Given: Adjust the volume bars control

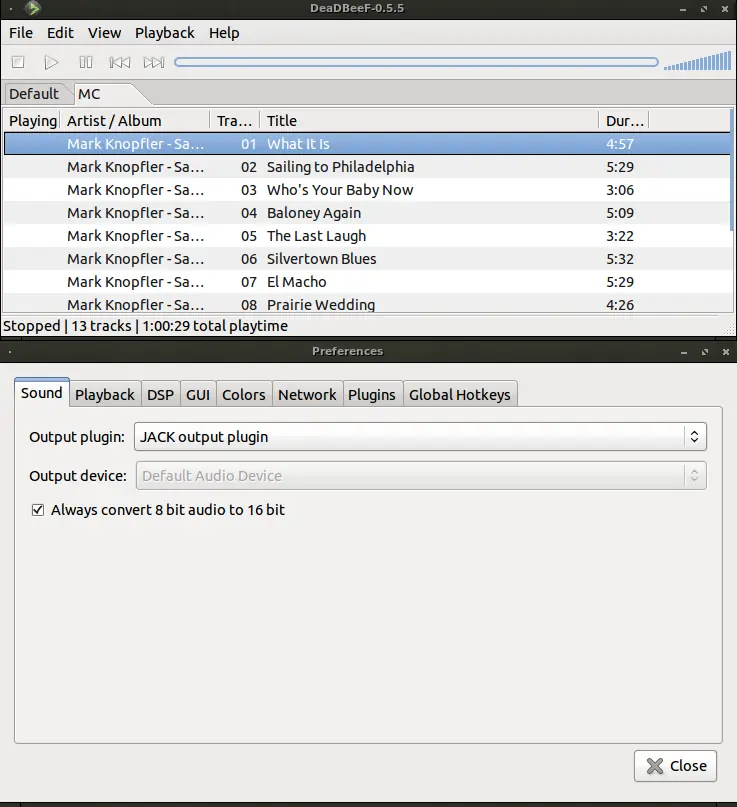Looking at the screenshot, I should 697,61.
